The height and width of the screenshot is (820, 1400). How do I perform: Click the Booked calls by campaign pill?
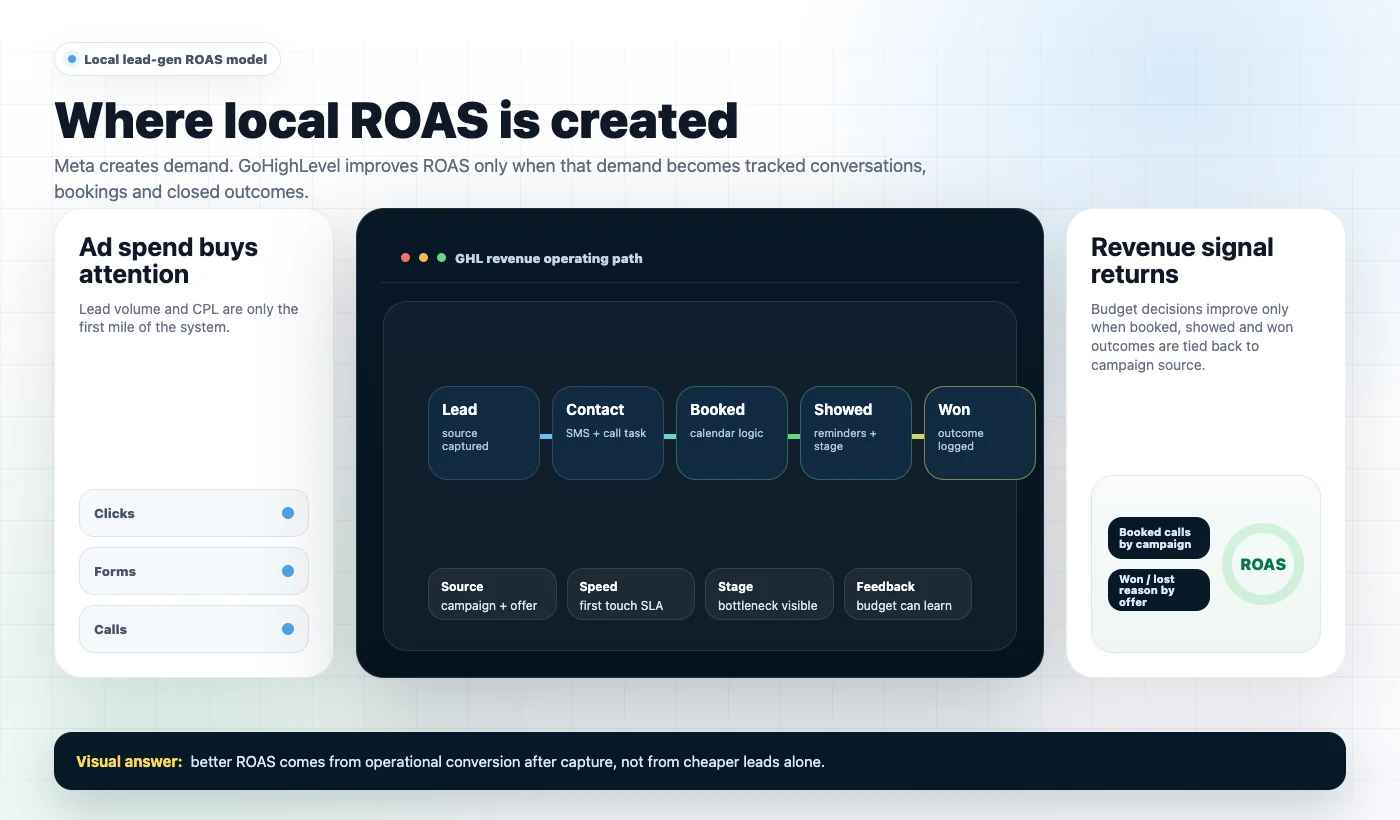click(x=1159, y=538)
